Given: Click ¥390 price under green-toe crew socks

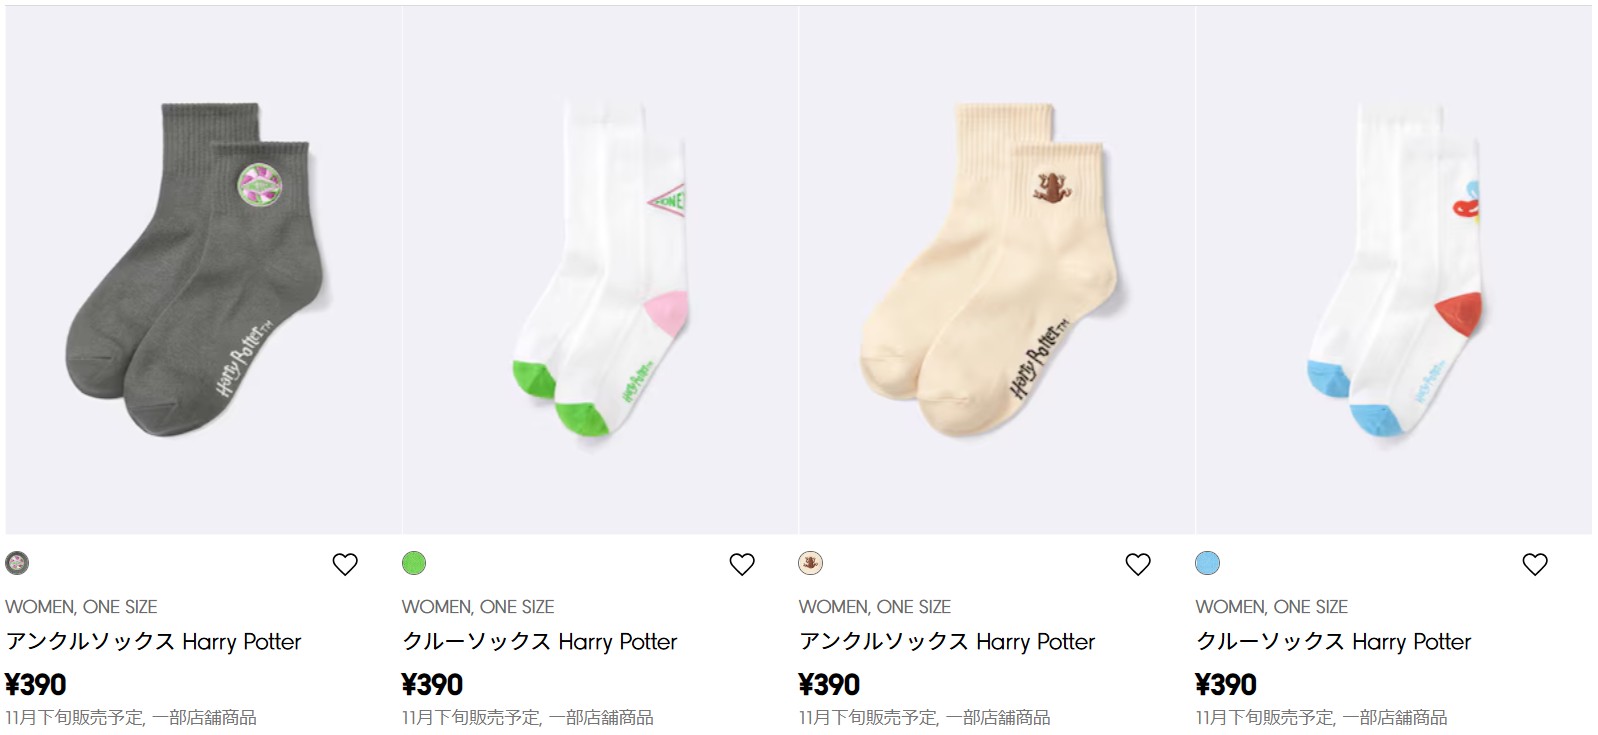Looking at the screenshot, I should point(433,685).
